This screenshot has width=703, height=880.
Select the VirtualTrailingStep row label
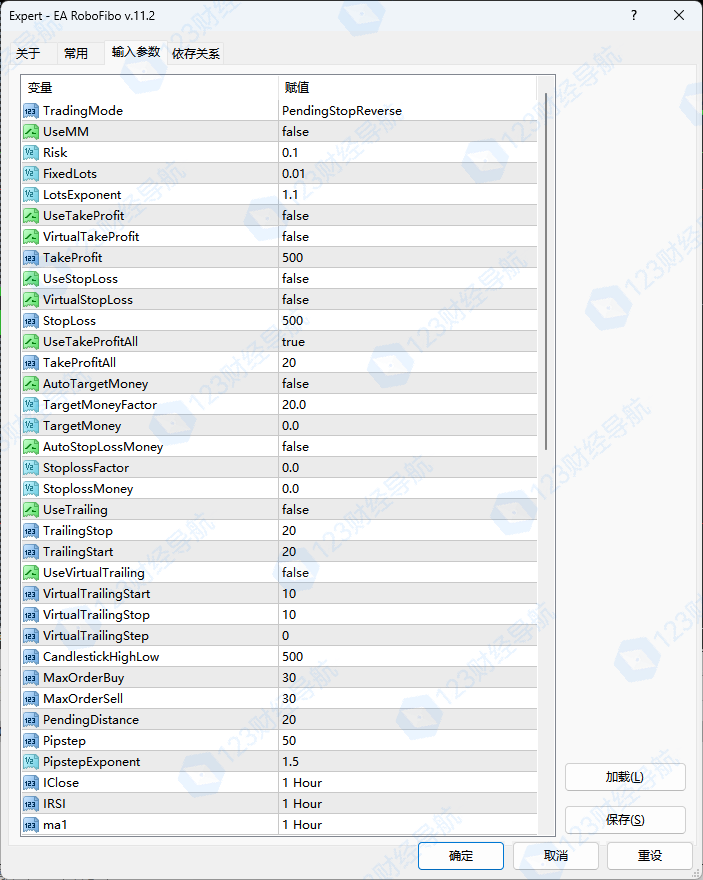(96, 636)
